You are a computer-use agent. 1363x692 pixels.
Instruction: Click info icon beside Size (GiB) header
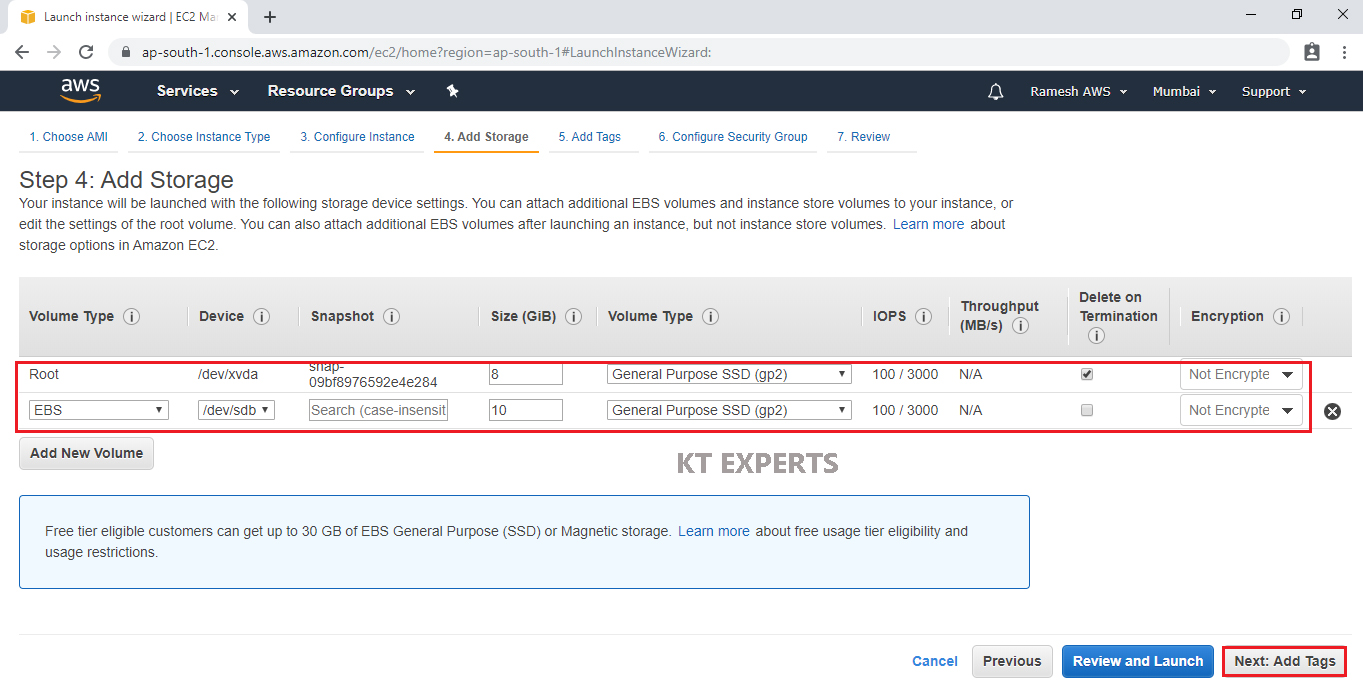click(x=574, y=316)
